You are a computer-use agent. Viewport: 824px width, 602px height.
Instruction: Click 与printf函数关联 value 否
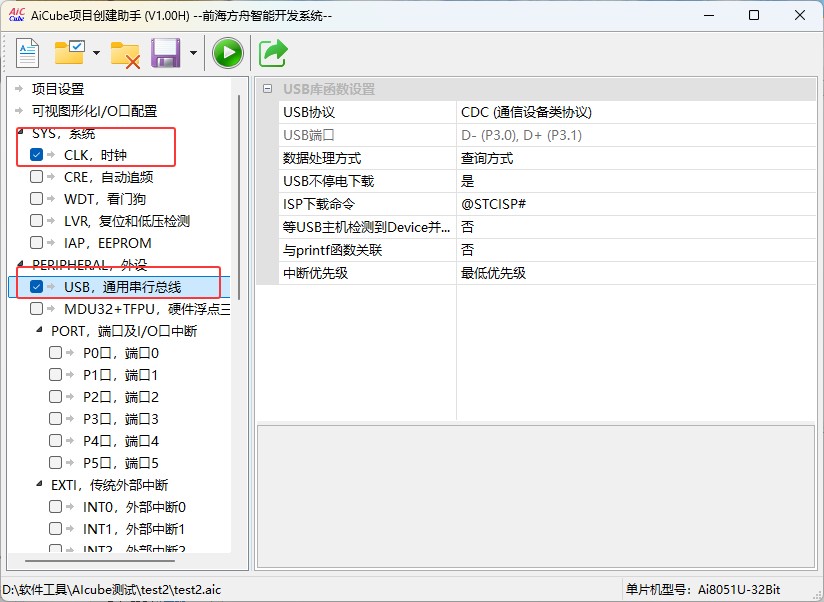[636, 250]
